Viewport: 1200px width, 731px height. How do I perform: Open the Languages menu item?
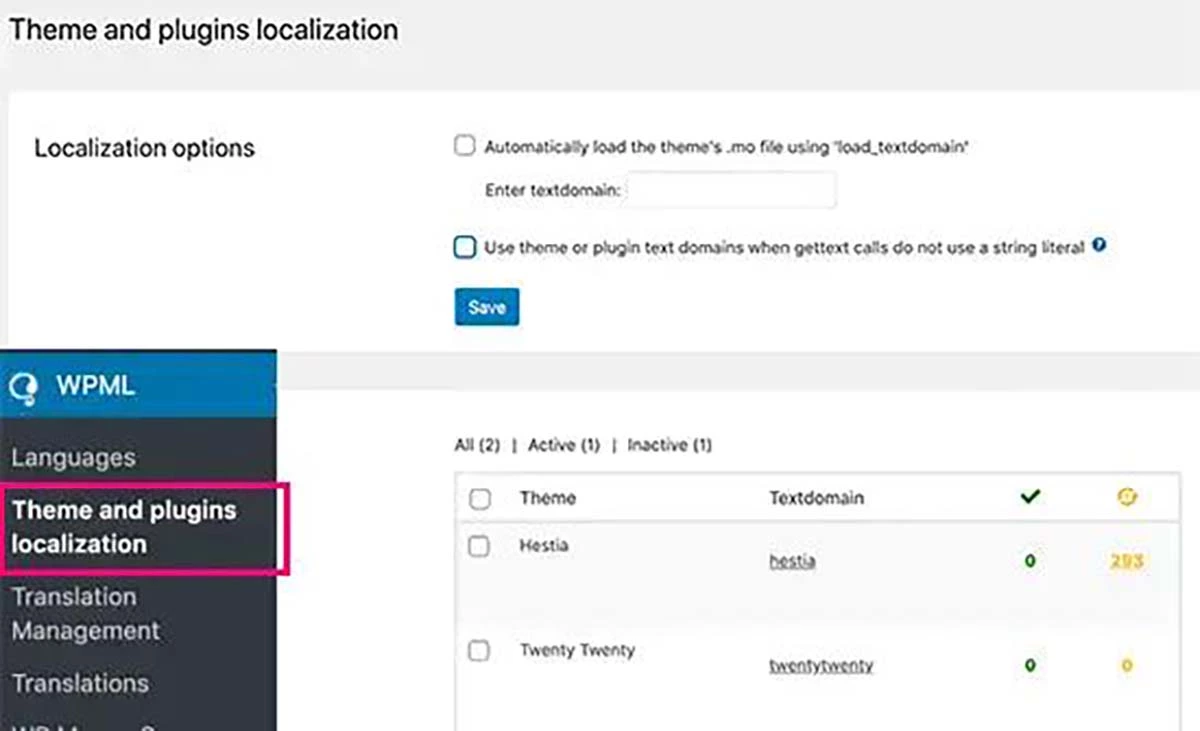point(73,458)
